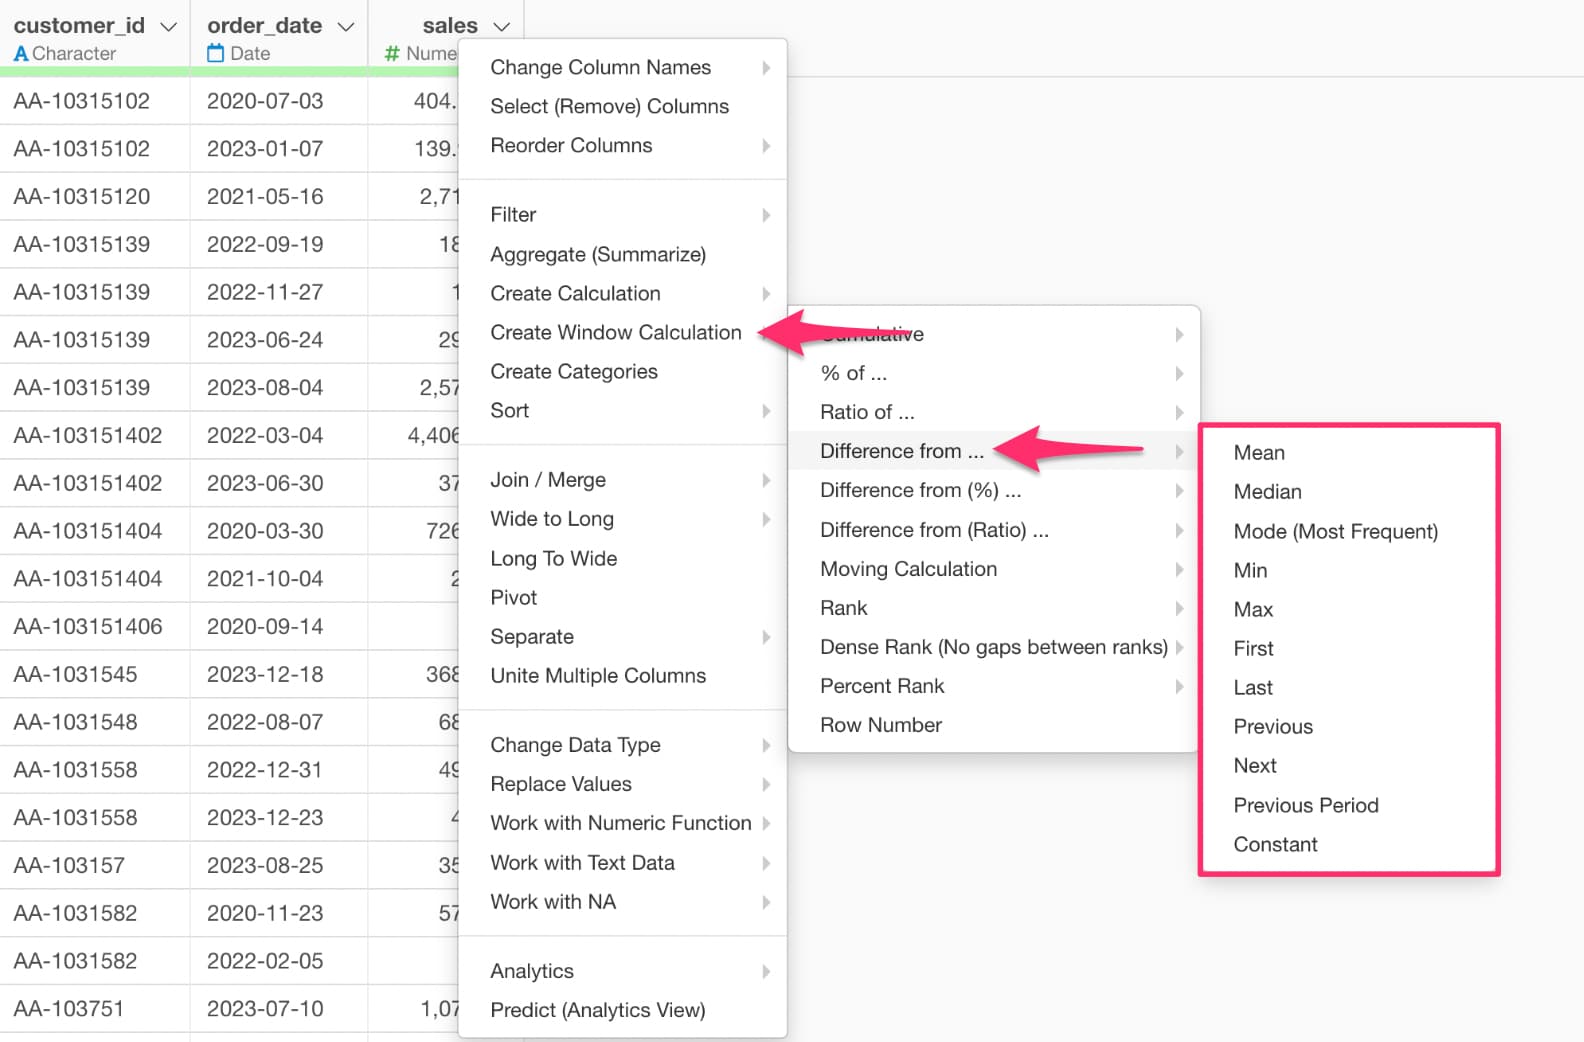Select Previous Period option
The width and height of the screenshot is (1584, 1042).
pyautogui.click(x=1349, y=805)
